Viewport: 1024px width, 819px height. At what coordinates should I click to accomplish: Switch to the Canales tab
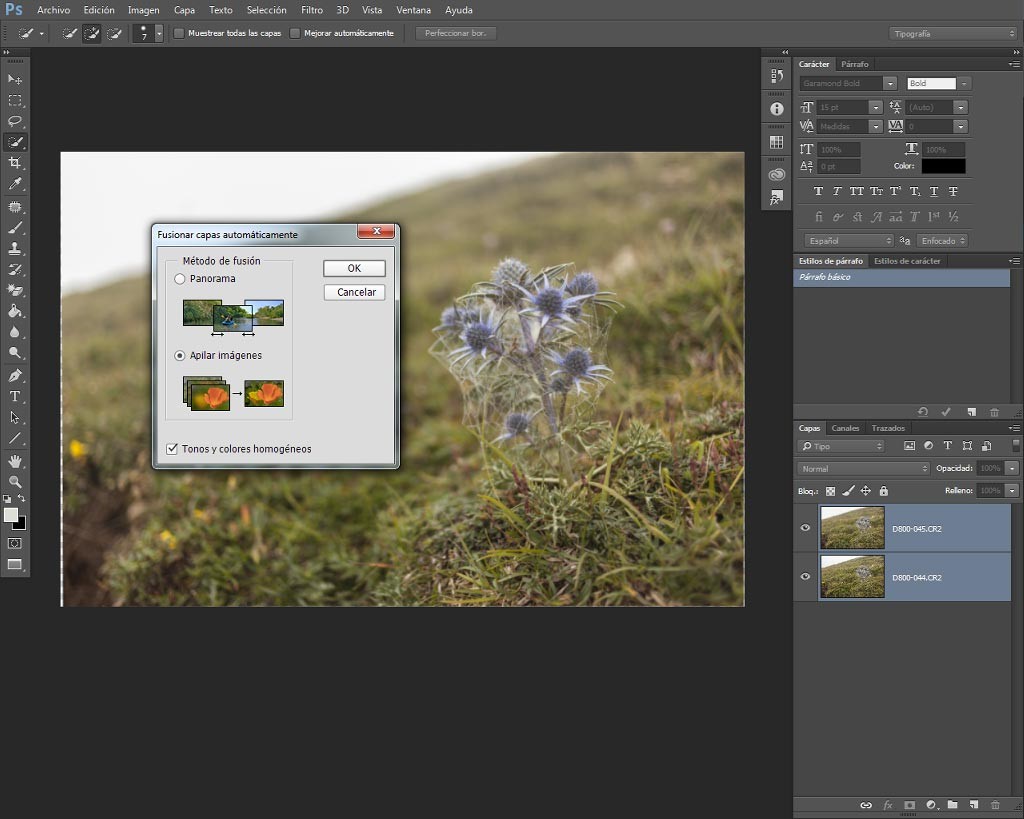pyautogui.click(x=845, y=428)
